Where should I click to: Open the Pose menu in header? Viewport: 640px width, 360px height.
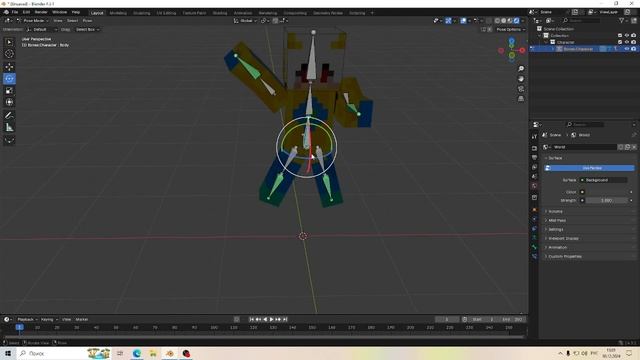click(87, 20)
